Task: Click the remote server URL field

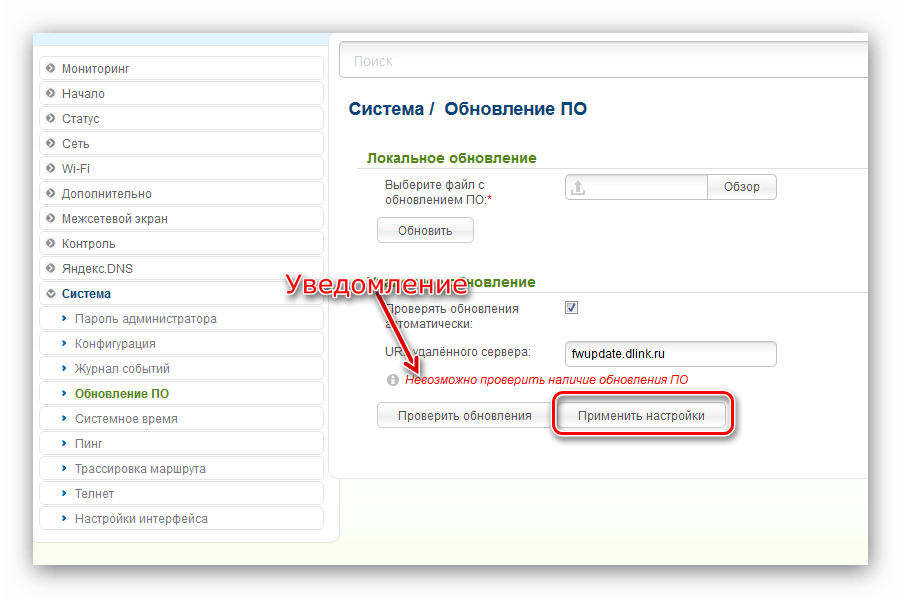Action: pos(671,354)
